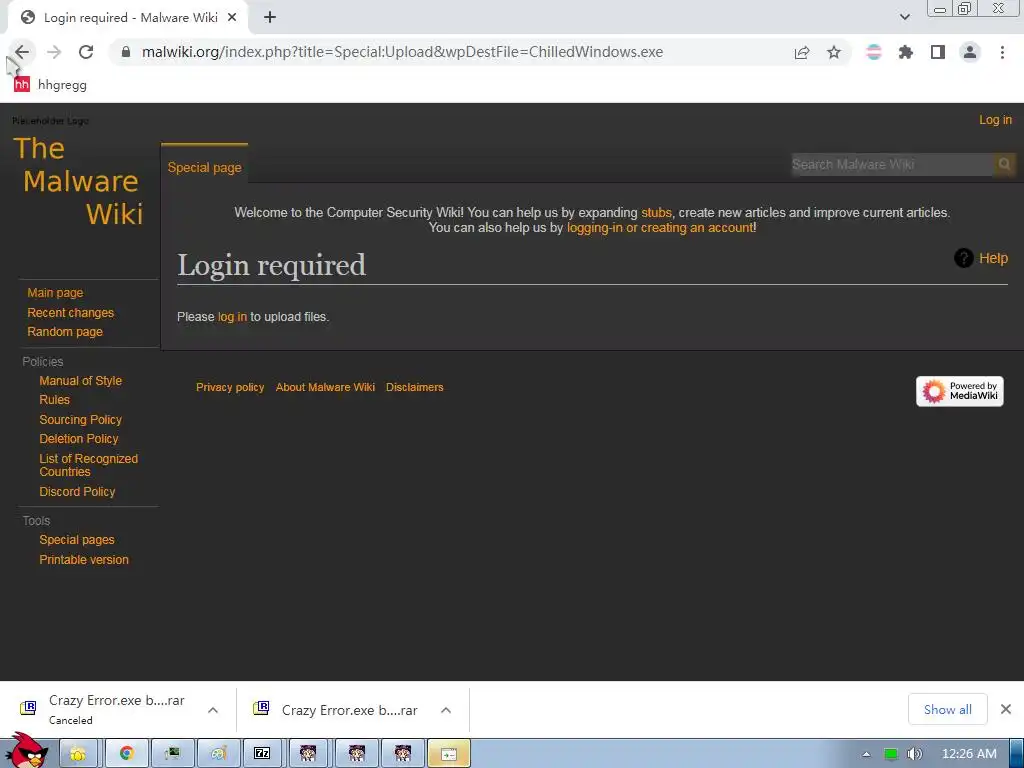Click the browser forward arrow
This screenshot has width=1024, height=768.
[54, 52]
